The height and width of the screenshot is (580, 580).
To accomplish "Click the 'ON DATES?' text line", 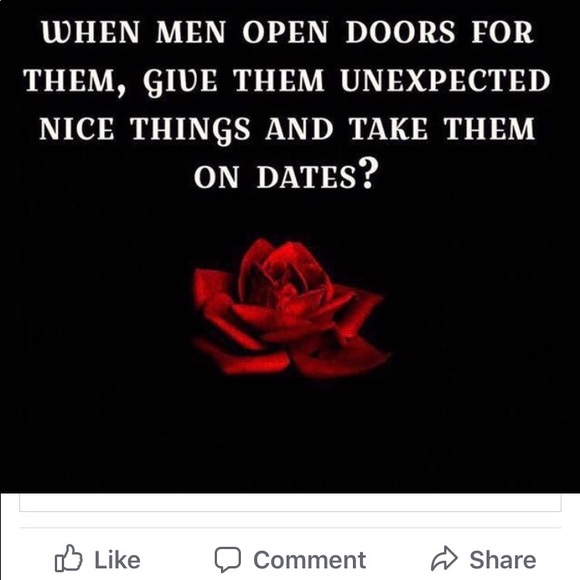I will click(x=286, y=174).
